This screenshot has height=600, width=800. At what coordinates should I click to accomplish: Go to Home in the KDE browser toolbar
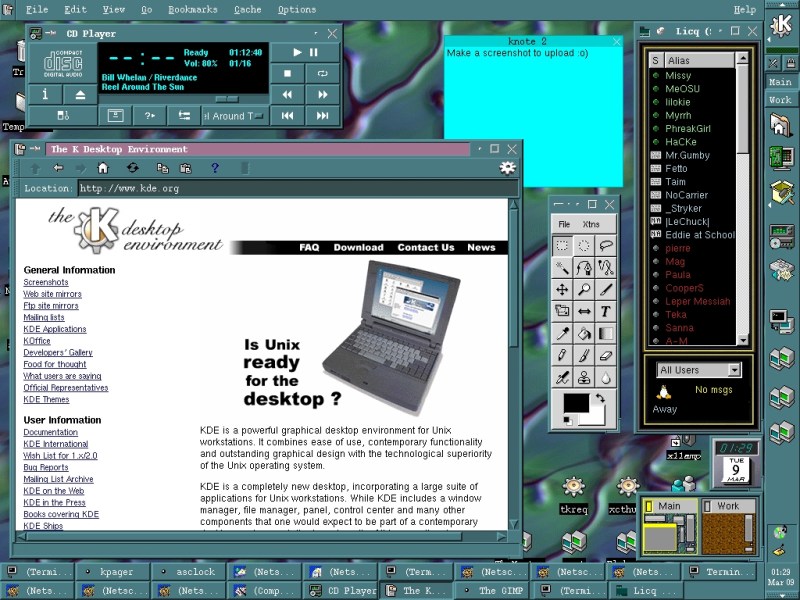[x=103, y=168]
